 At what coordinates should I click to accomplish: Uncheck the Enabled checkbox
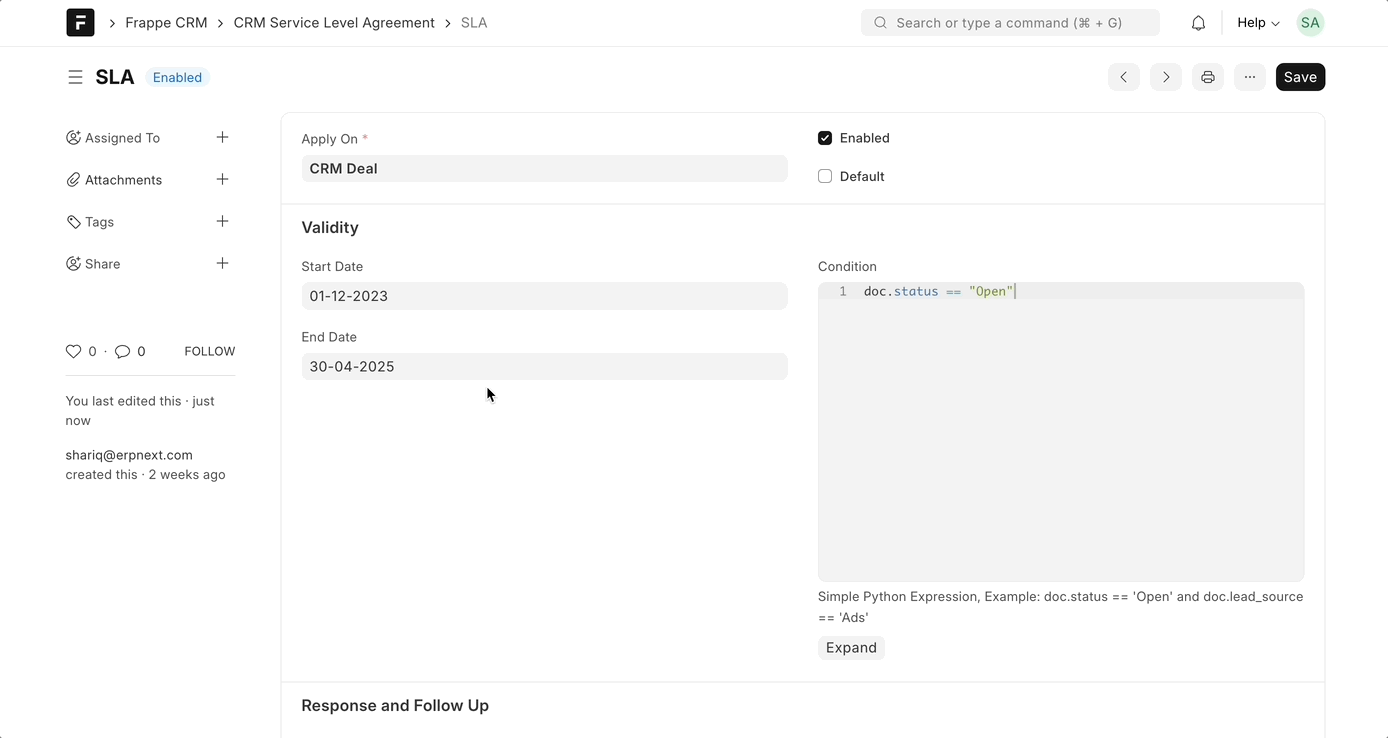point(825,138)
